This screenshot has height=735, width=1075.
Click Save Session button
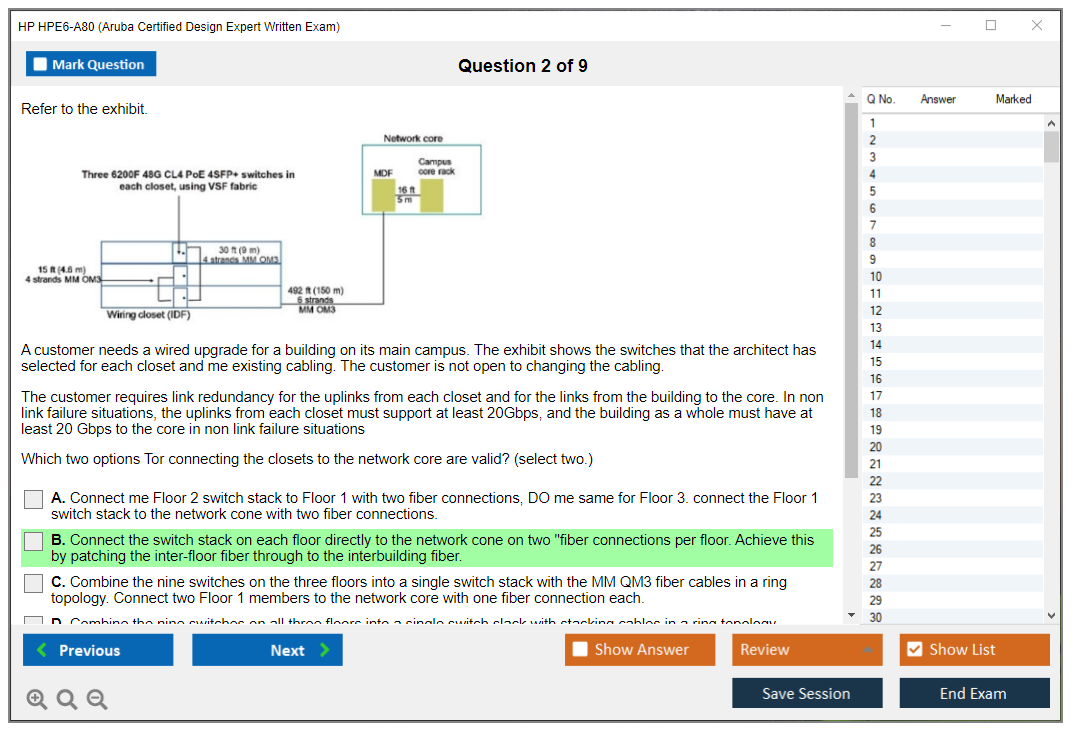[807, 693]
